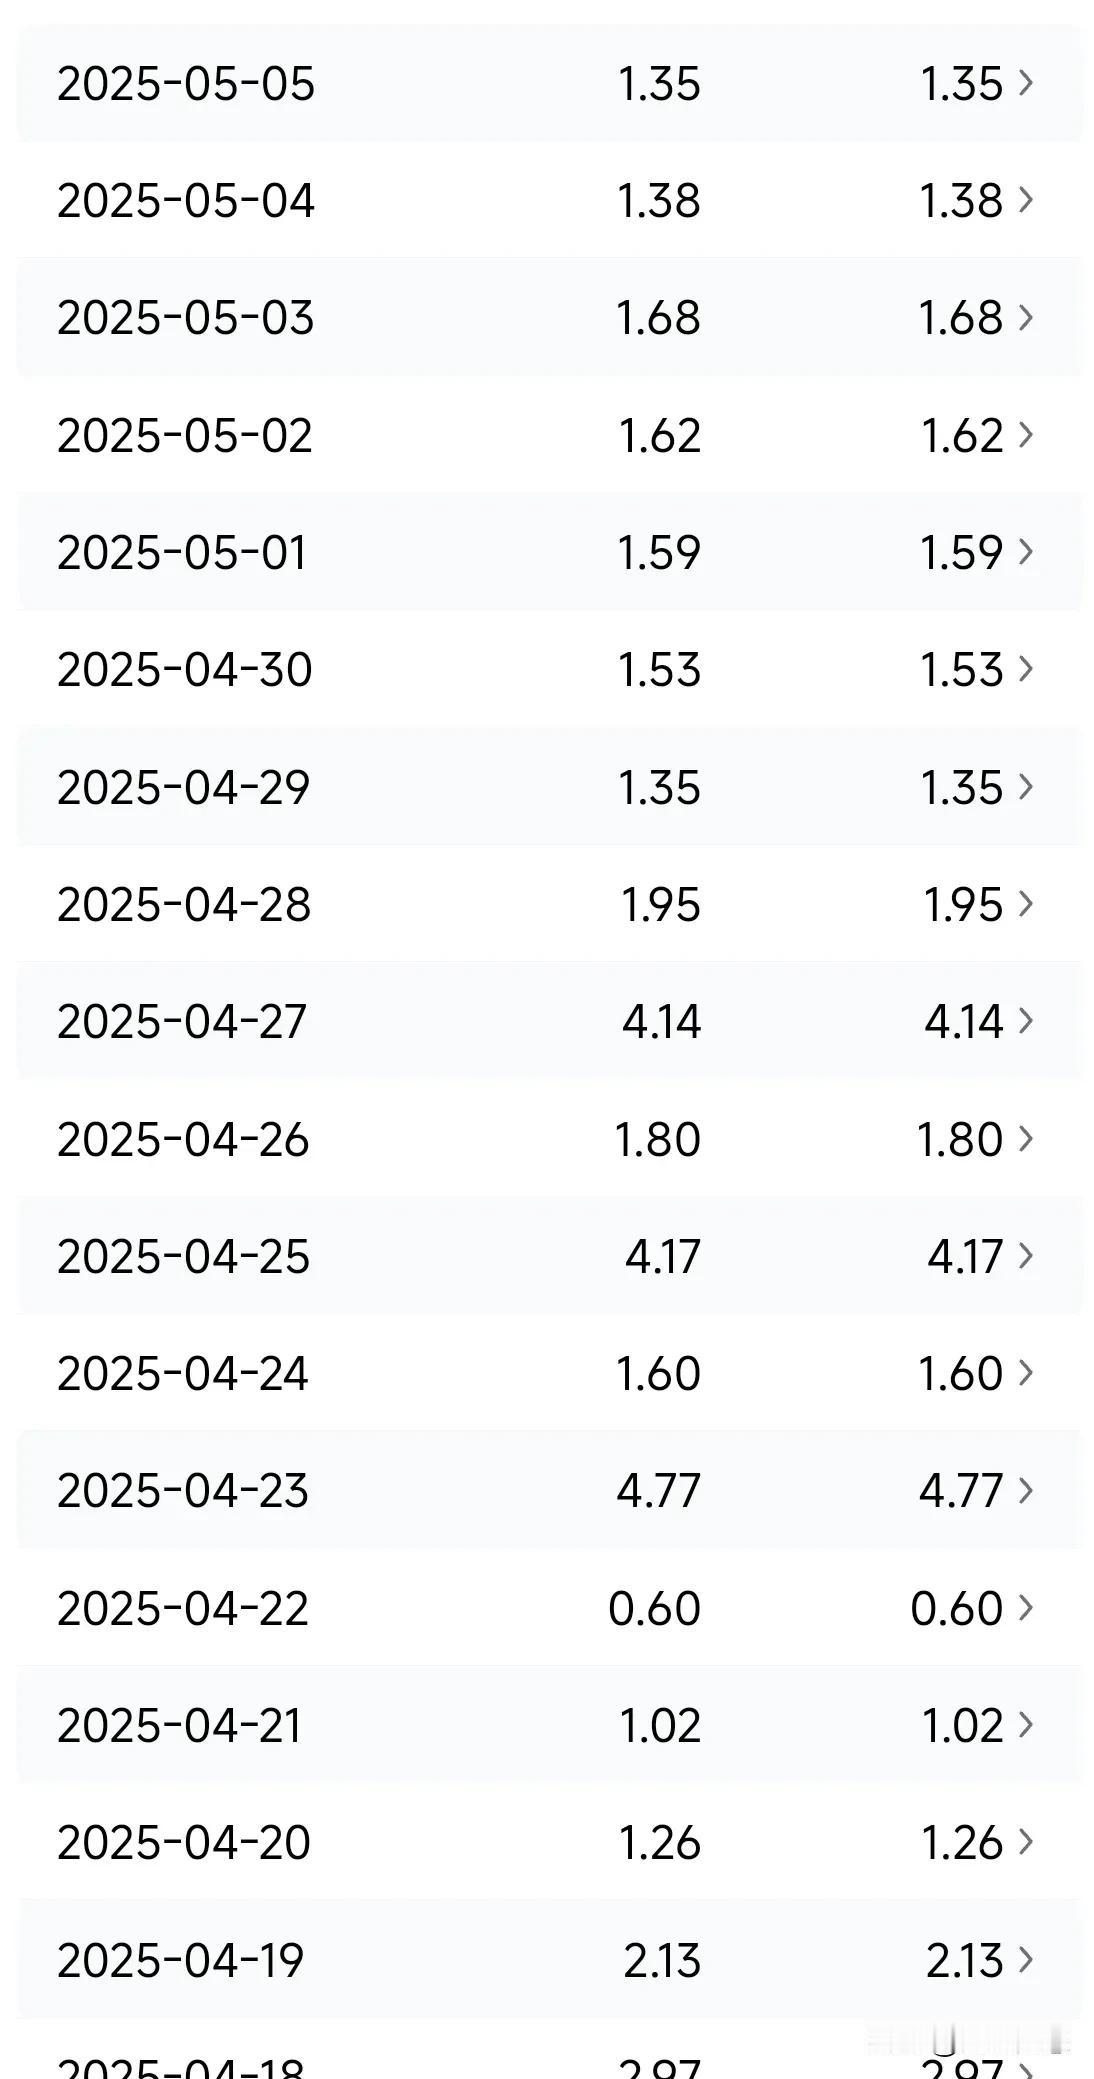Open details chevron for 2025-05-05 row
Screen dimensions: 1094x2079
[x=1025, y=83]
